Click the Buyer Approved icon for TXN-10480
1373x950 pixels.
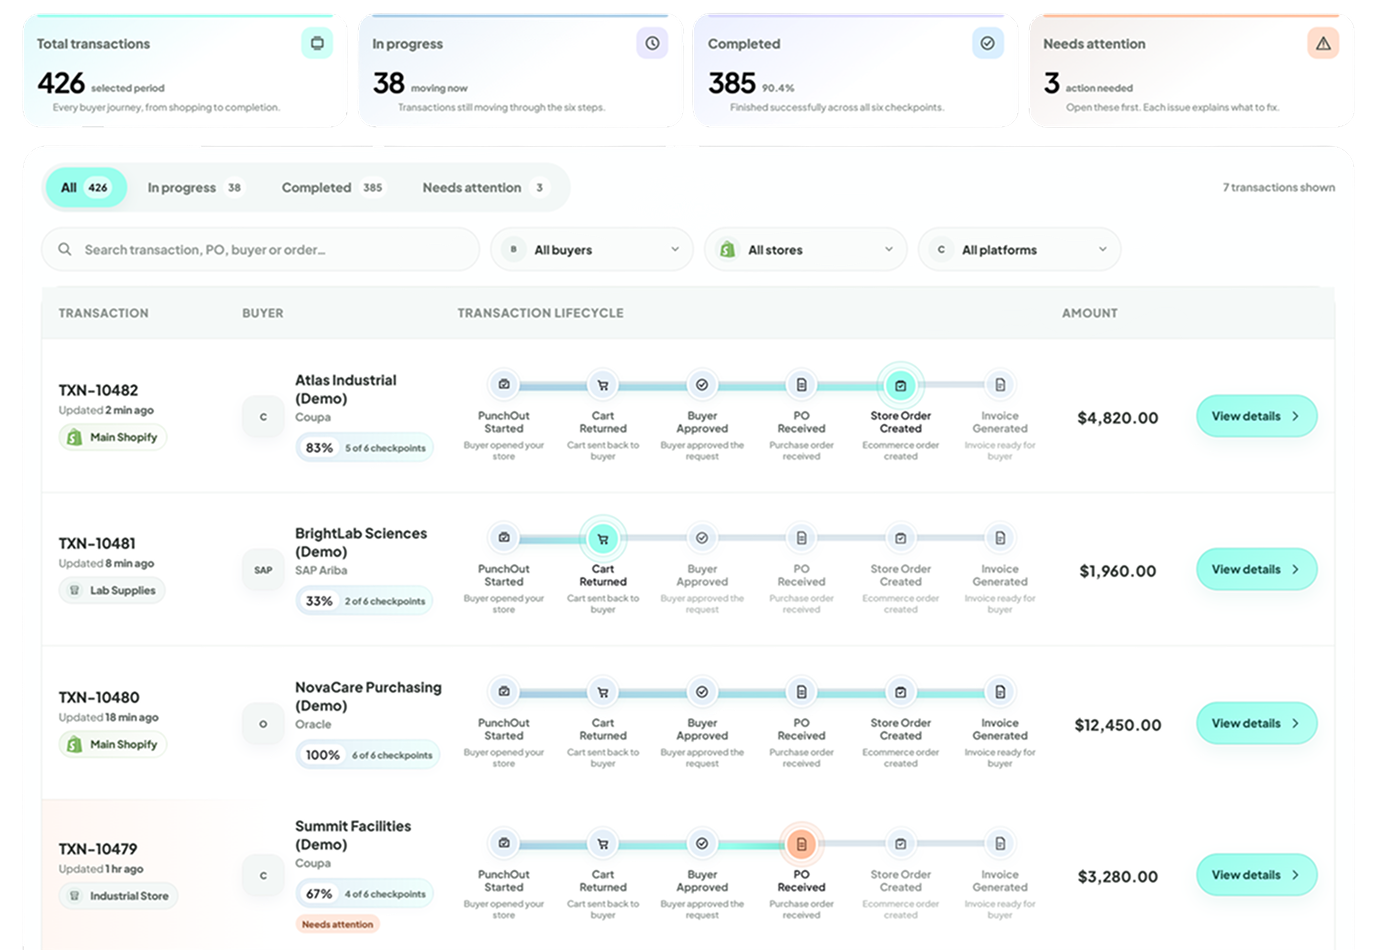point(702,692)
